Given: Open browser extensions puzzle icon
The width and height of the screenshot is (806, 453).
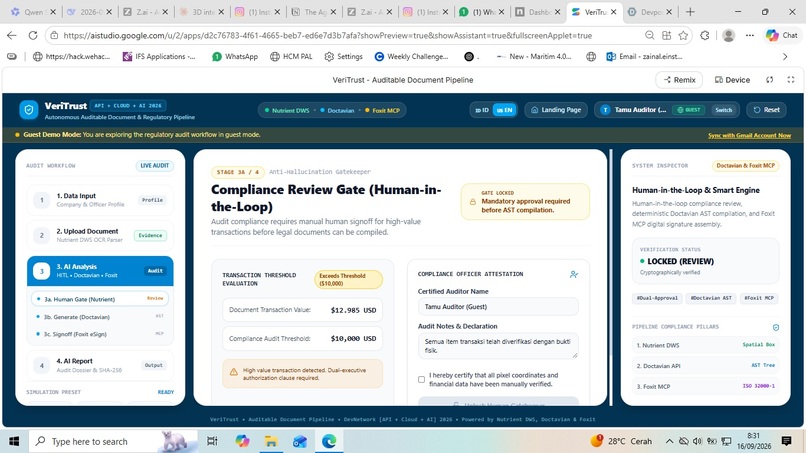Looking at the screenshot, I should coord(705,35).
